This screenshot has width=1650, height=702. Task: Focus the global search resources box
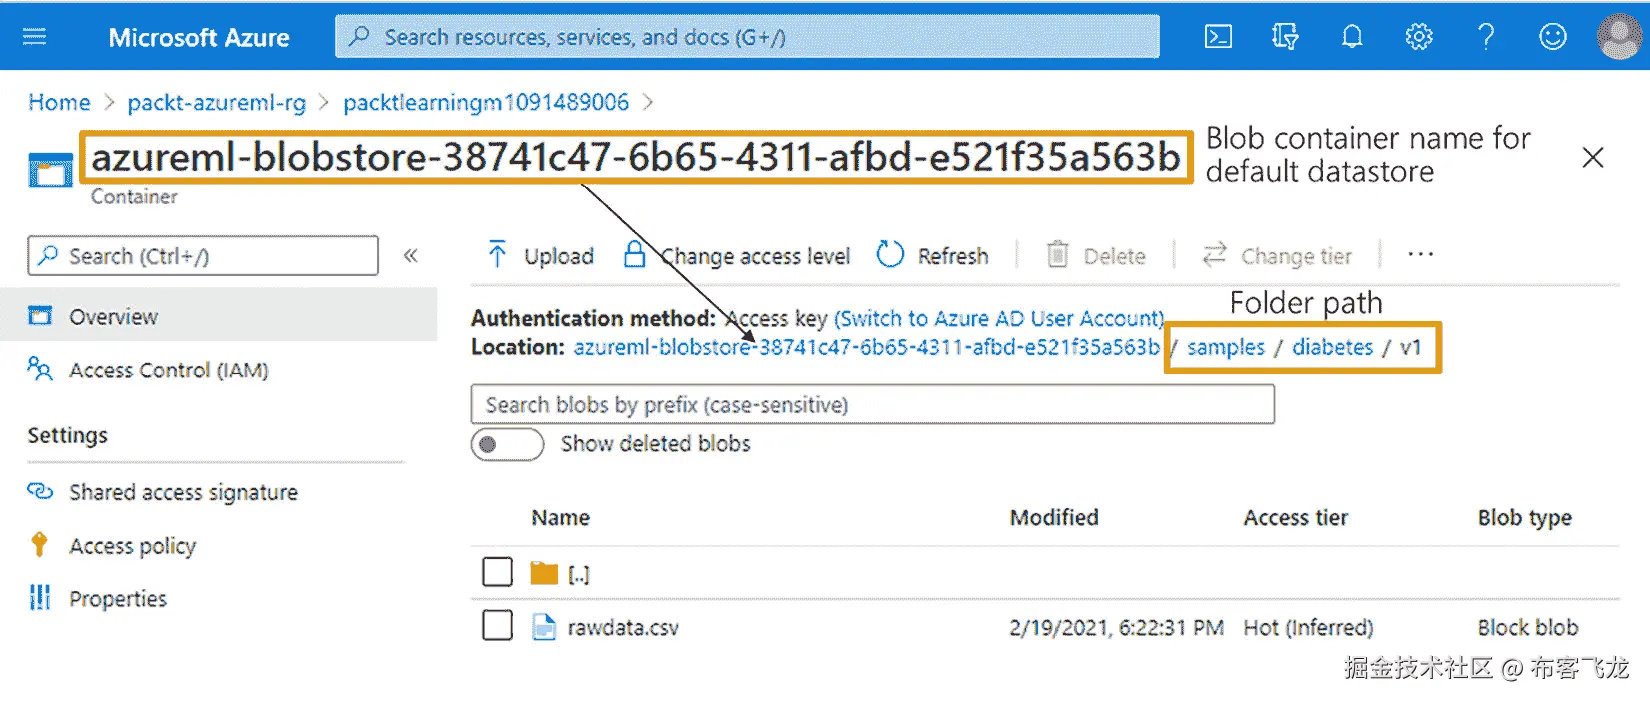tap(747, 37)
